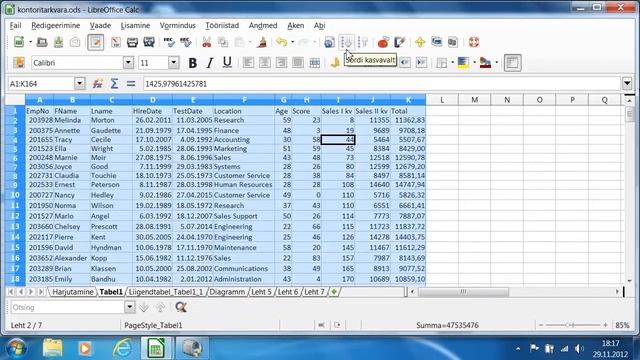
Task: Toggle AutoSpellcheck icon
Action: point(186,42)
